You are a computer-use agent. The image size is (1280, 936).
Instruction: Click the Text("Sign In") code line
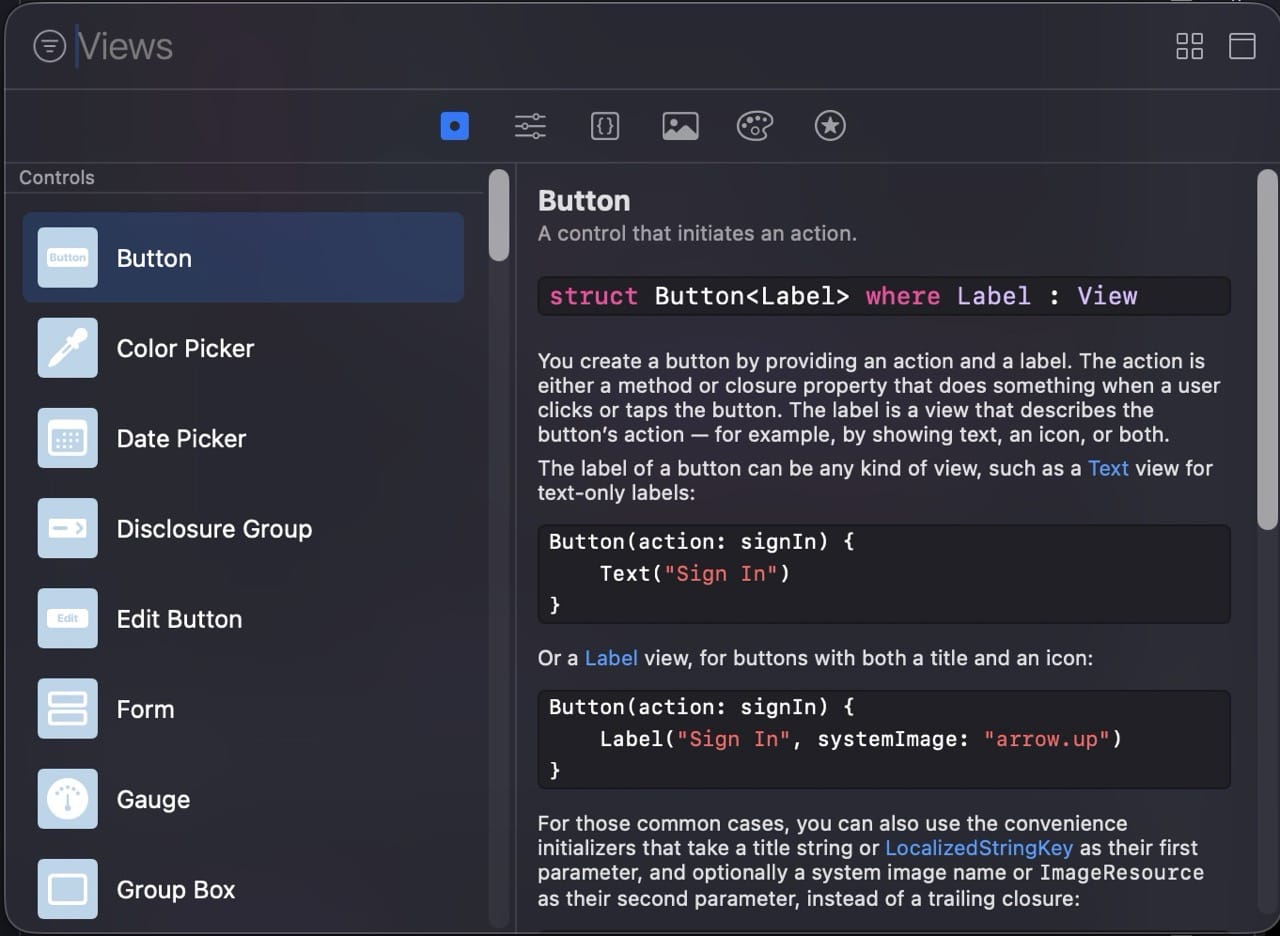click(x=695, y=574)
